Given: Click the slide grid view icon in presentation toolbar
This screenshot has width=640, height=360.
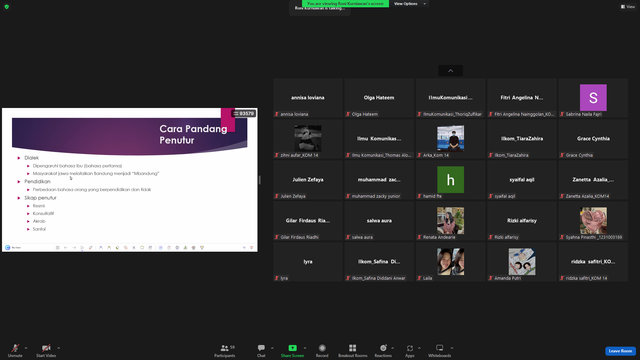Looking at the screenshot, I should 58,247.
